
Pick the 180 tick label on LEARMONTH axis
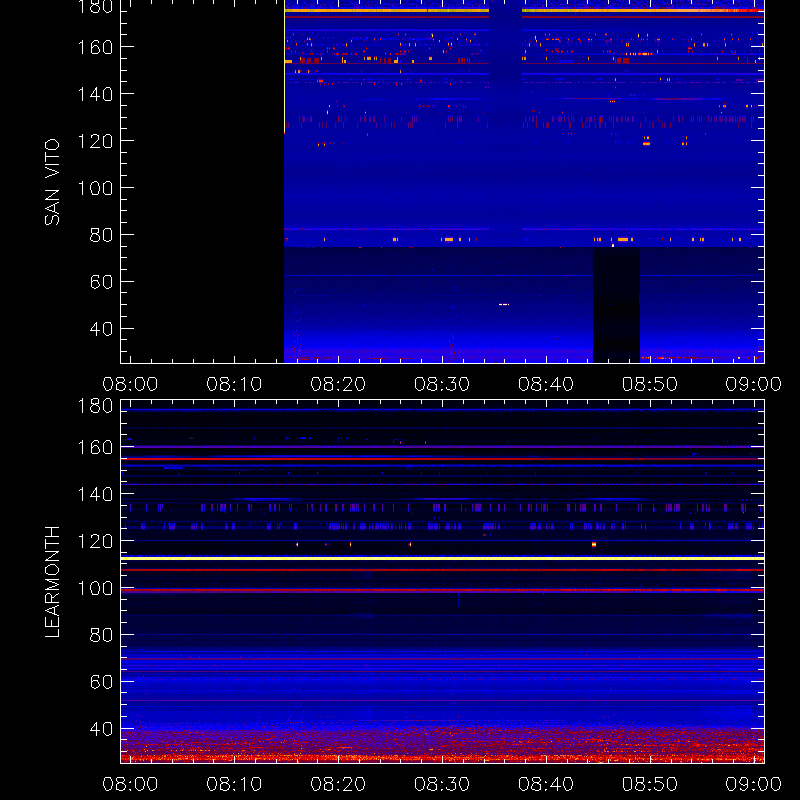95,406
